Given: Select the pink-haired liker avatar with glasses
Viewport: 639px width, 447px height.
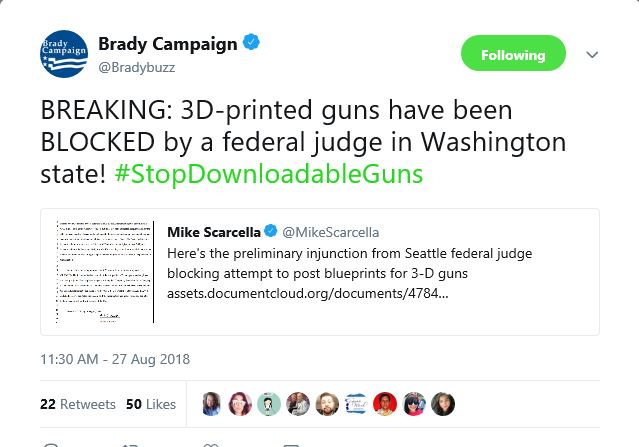Looking at the screenshot, I should [x=240, y=404].
